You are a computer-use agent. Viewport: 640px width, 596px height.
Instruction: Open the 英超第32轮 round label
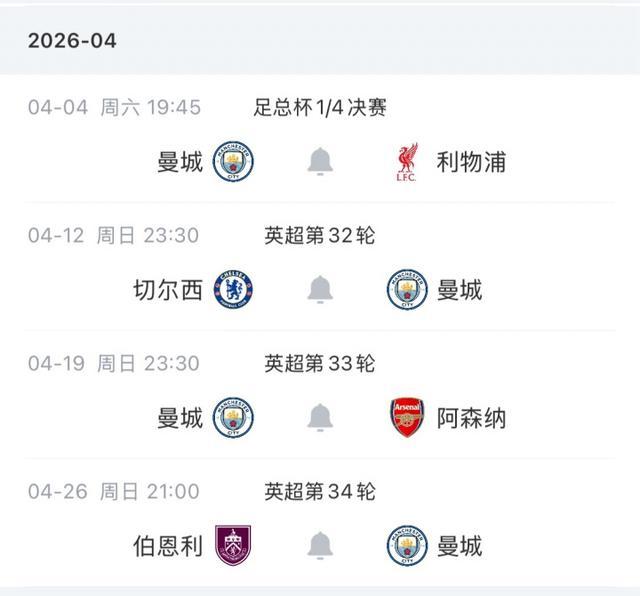pos(320,235)
